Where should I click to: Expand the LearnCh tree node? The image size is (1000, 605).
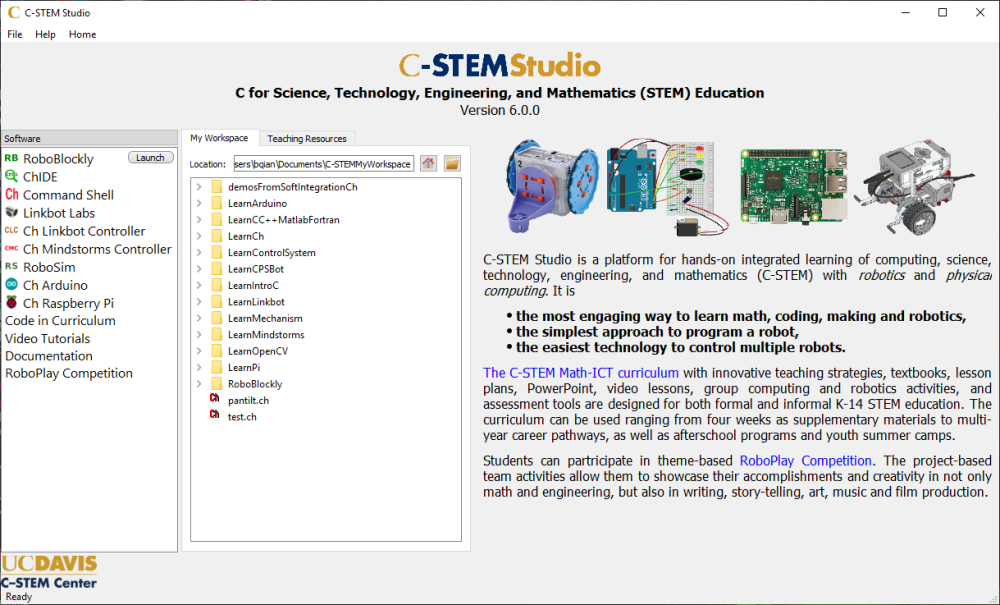coord(199,236)
